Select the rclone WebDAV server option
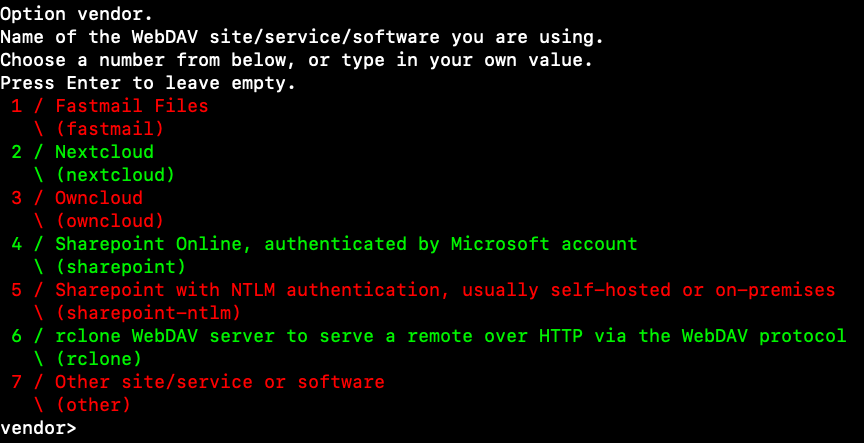The height and width of the screenshot is (443, 864). pos(451,336)
